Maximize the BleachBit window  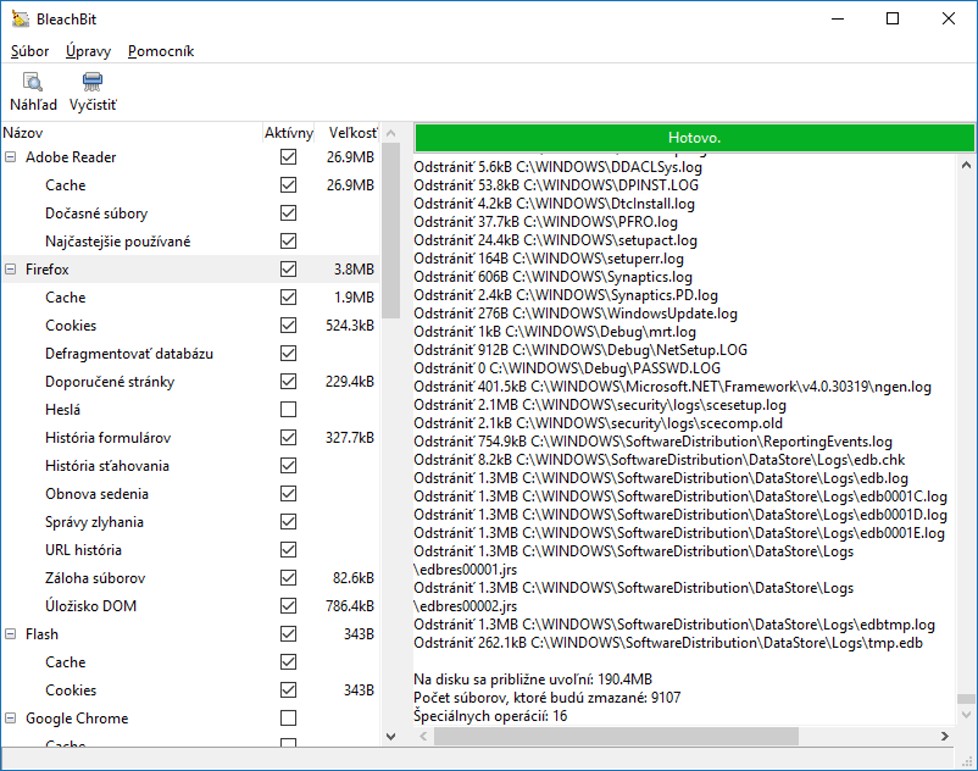tap(892, 19)
